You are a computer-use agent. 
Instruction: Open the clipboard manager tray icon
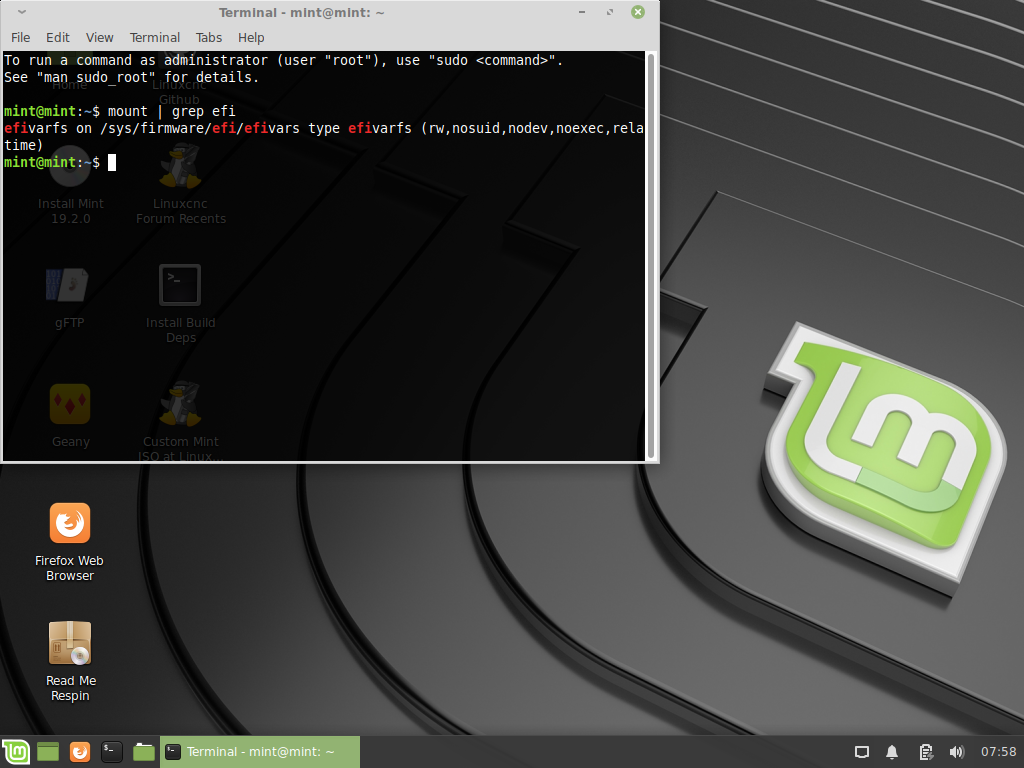click(925, 752)
